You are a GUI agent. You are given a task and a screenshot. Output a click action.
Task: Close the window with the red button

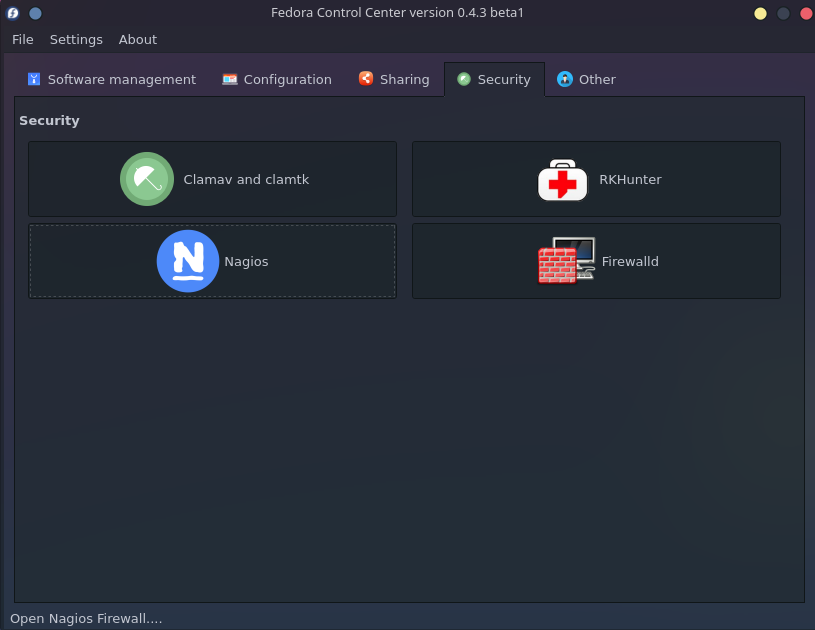coord(806,14)
